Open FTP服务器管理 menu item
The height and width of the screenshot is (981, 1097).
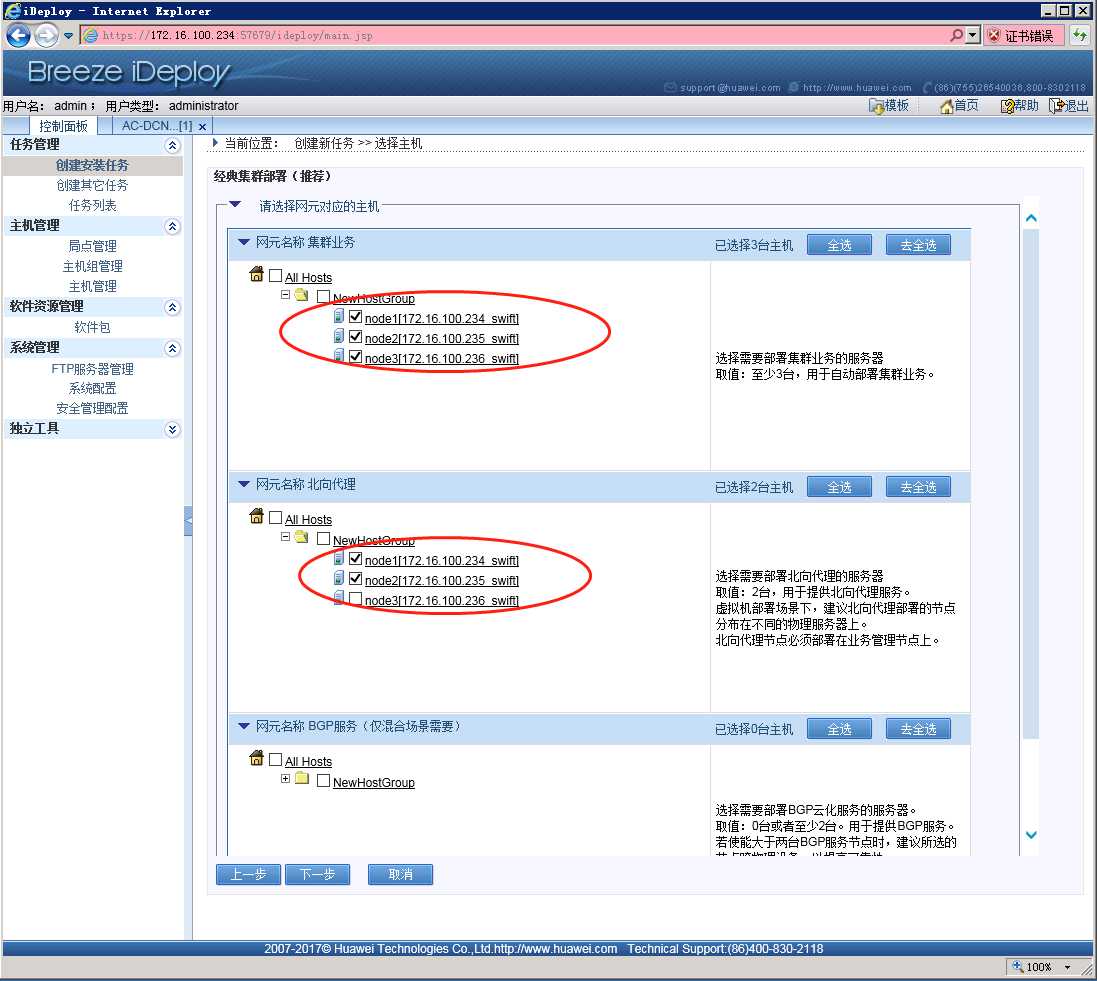[x=92, y=369]
